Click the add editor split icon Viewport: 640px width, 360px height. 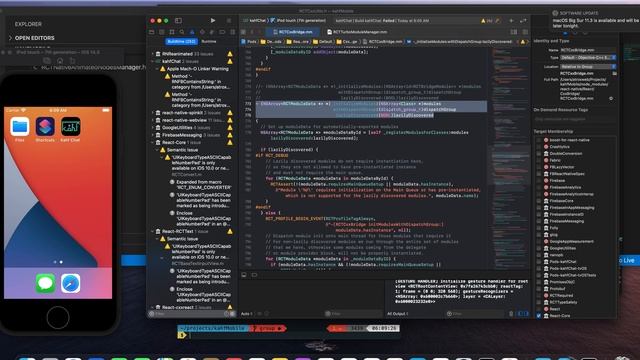coord(525,32)
